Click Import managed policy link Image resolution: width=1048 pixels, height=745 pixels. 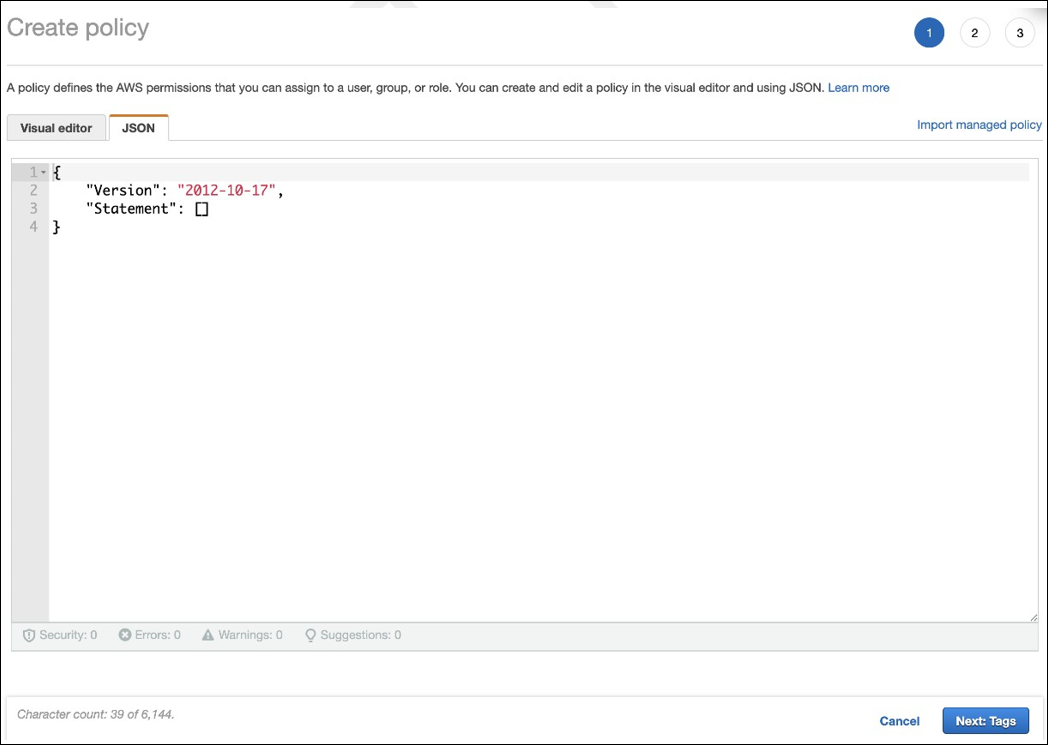point(979,125)
